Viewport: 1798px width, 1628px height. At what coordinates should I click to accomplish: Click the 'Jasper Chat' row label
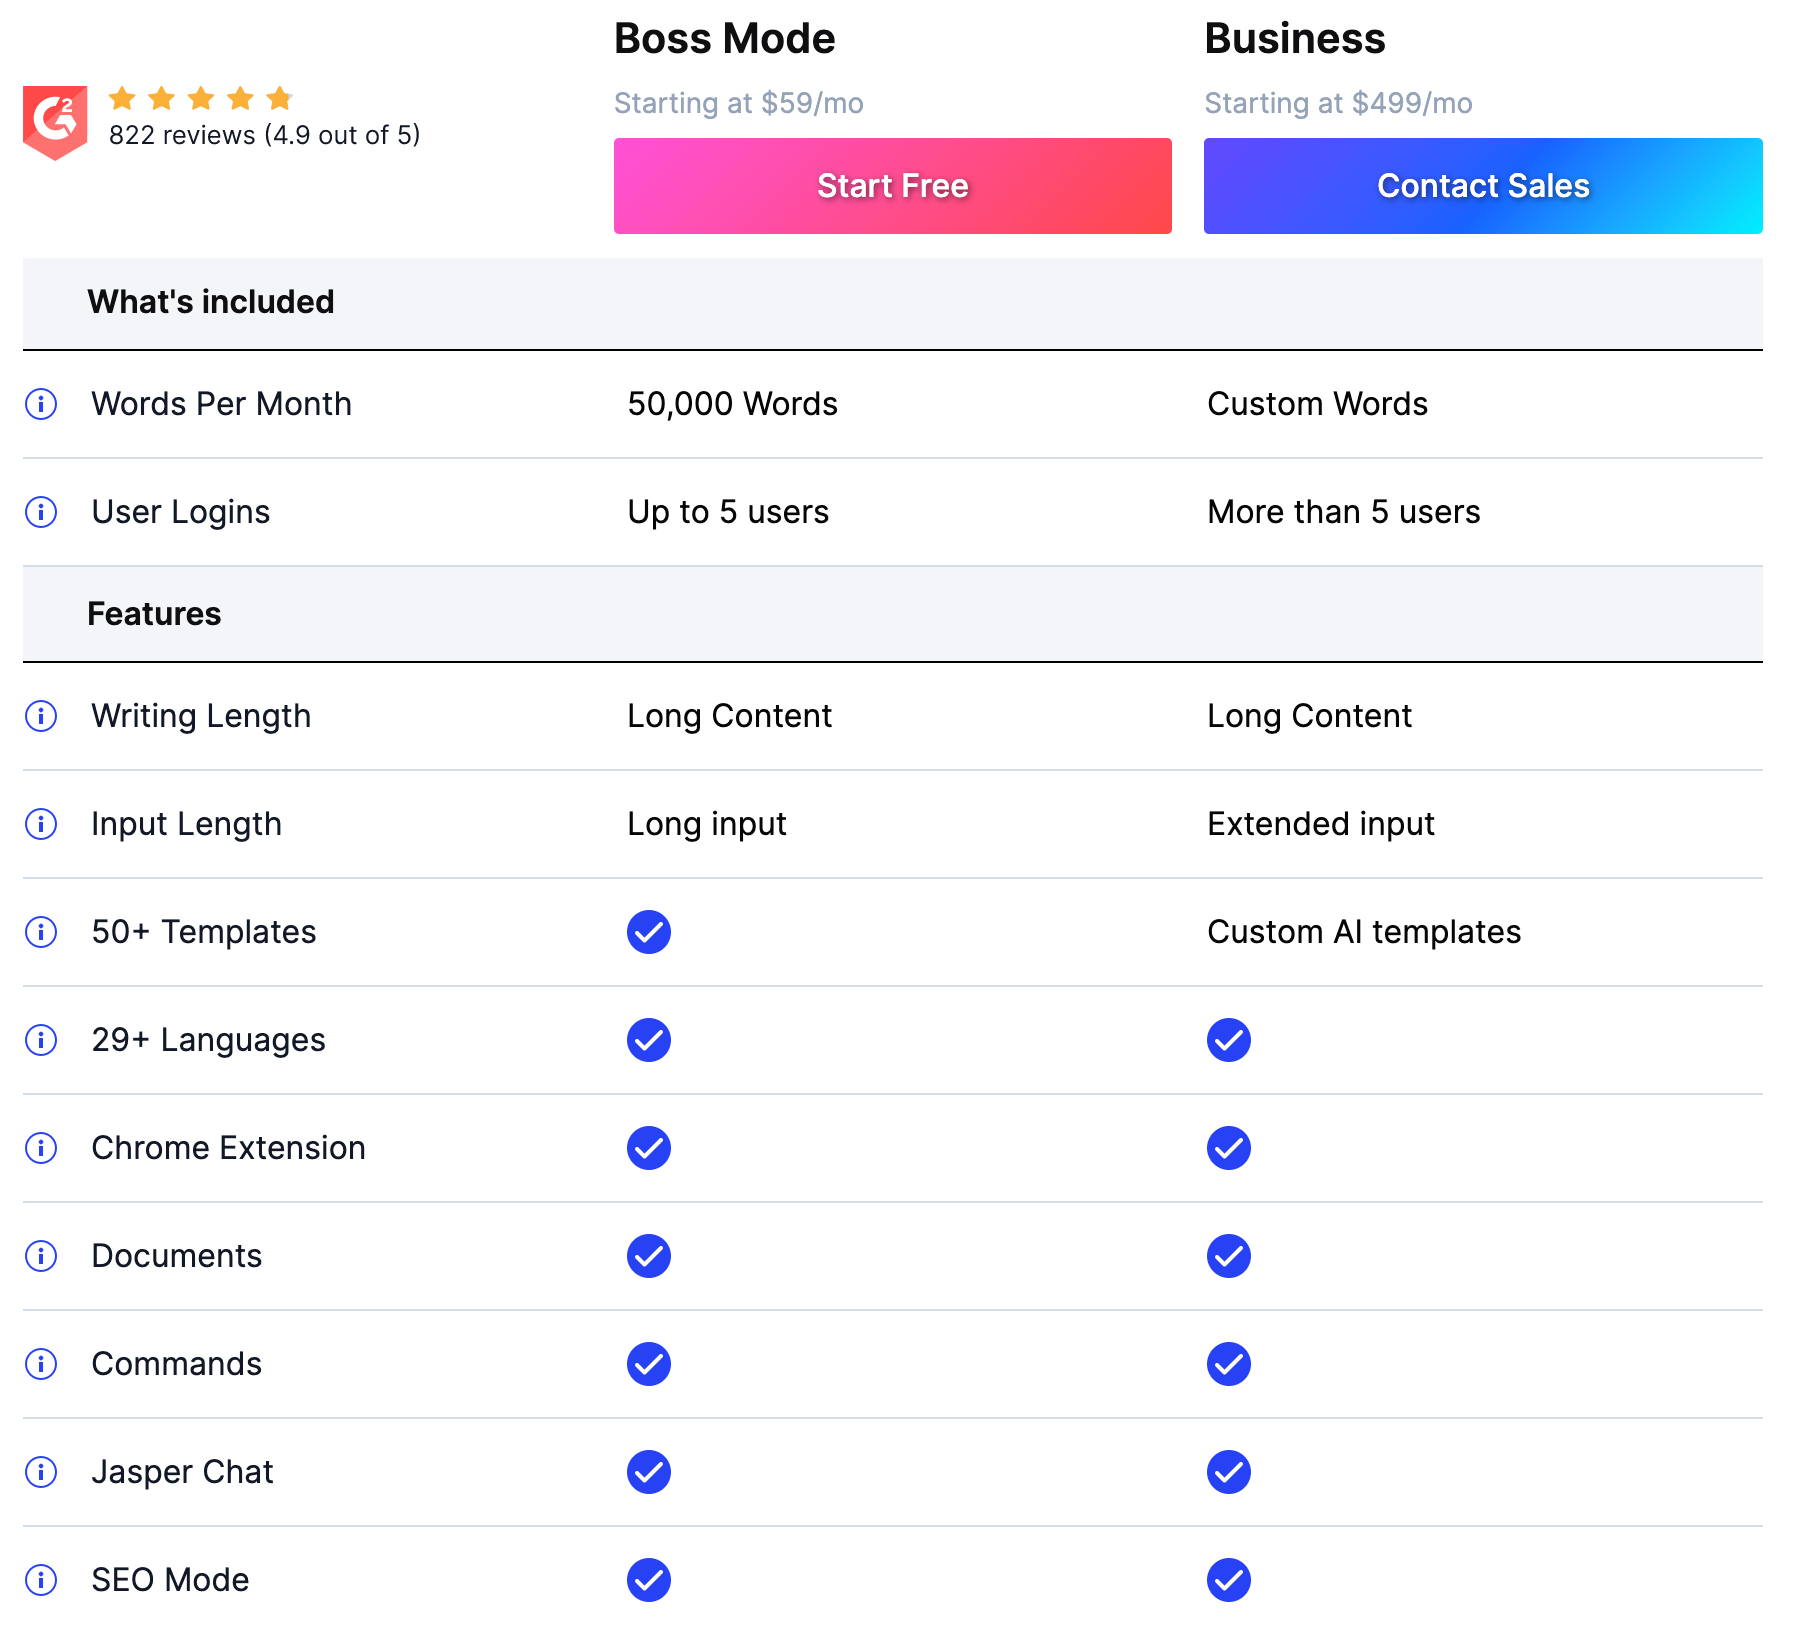[x=183, y=1472]
